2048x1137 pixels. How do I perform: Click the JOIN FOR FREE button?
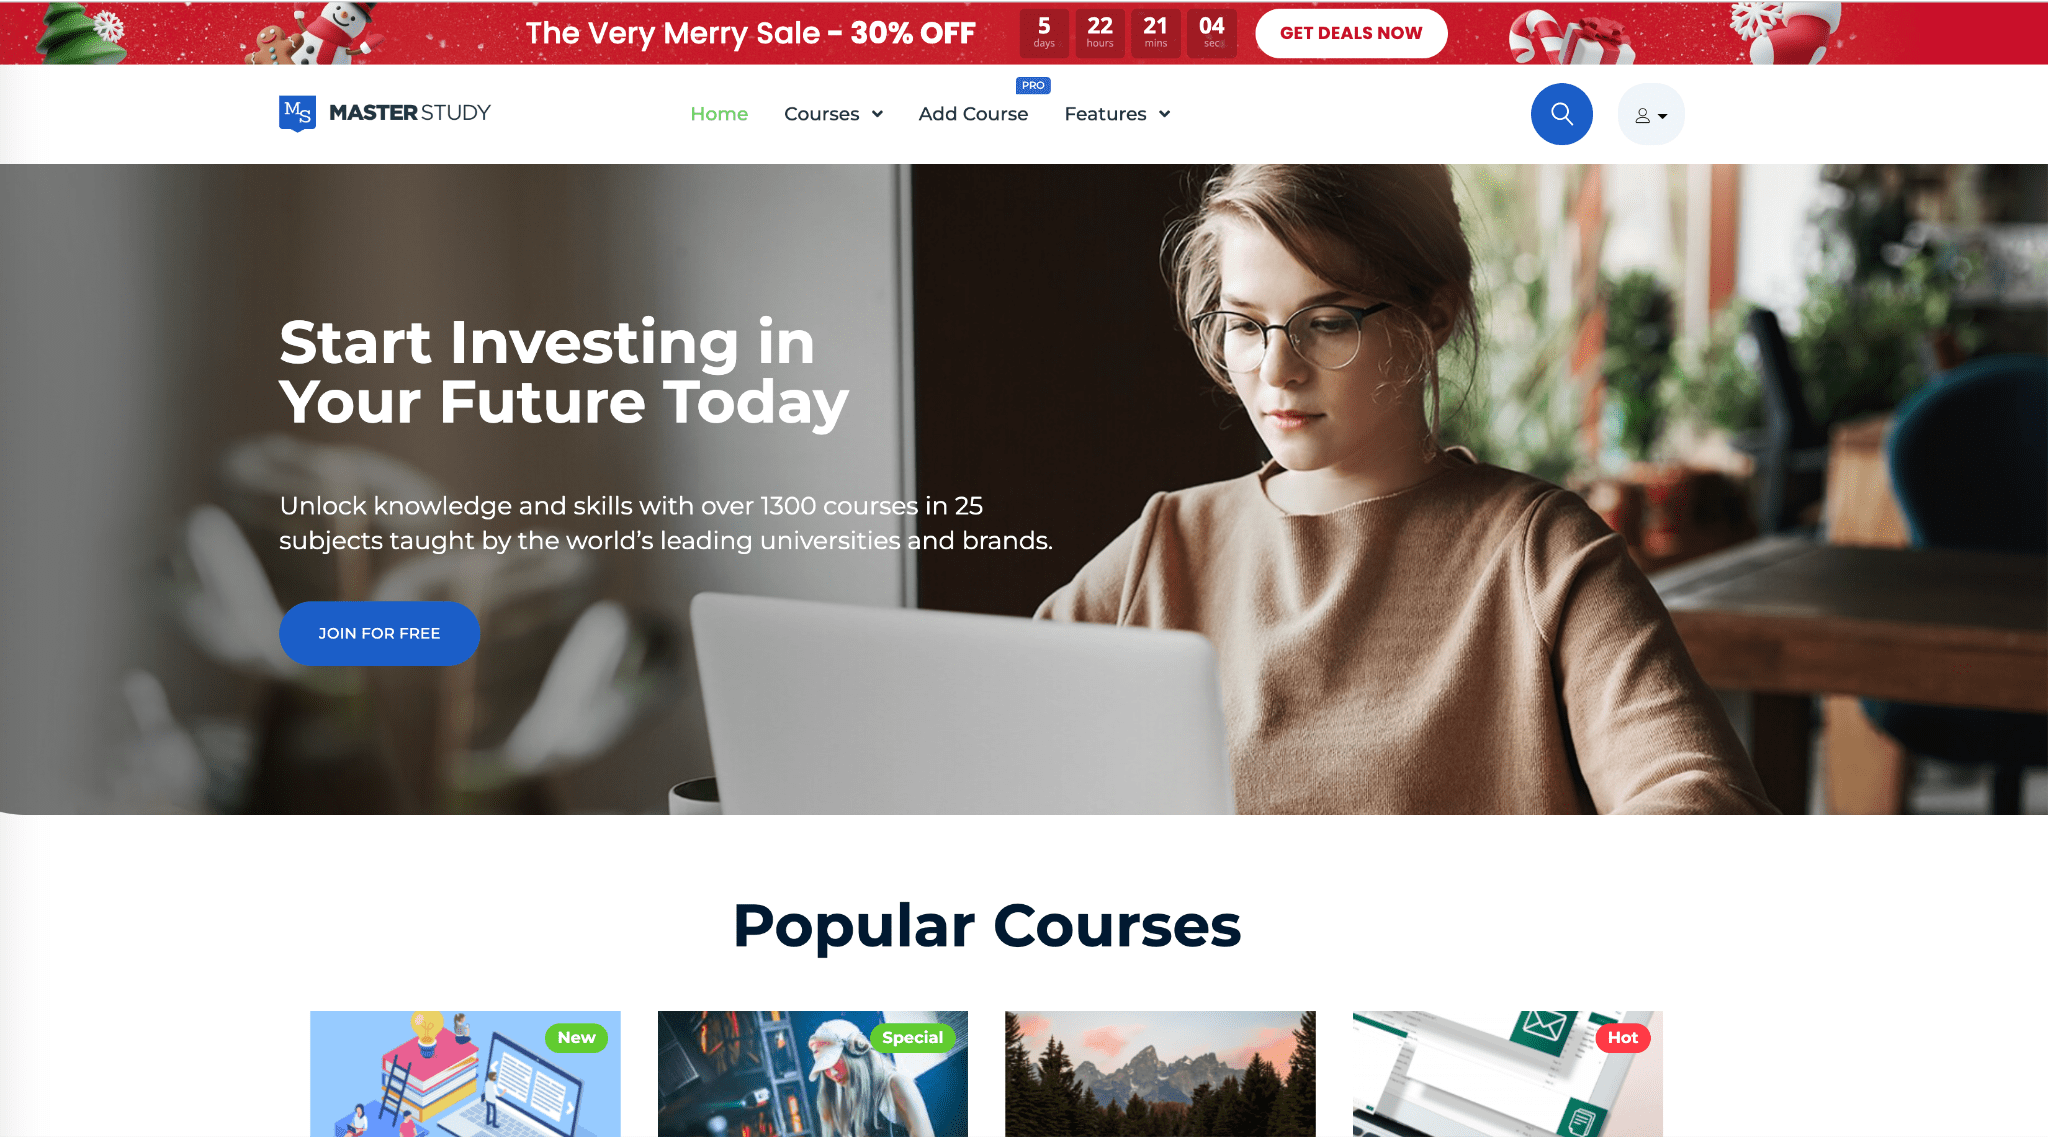pos(379,633)
